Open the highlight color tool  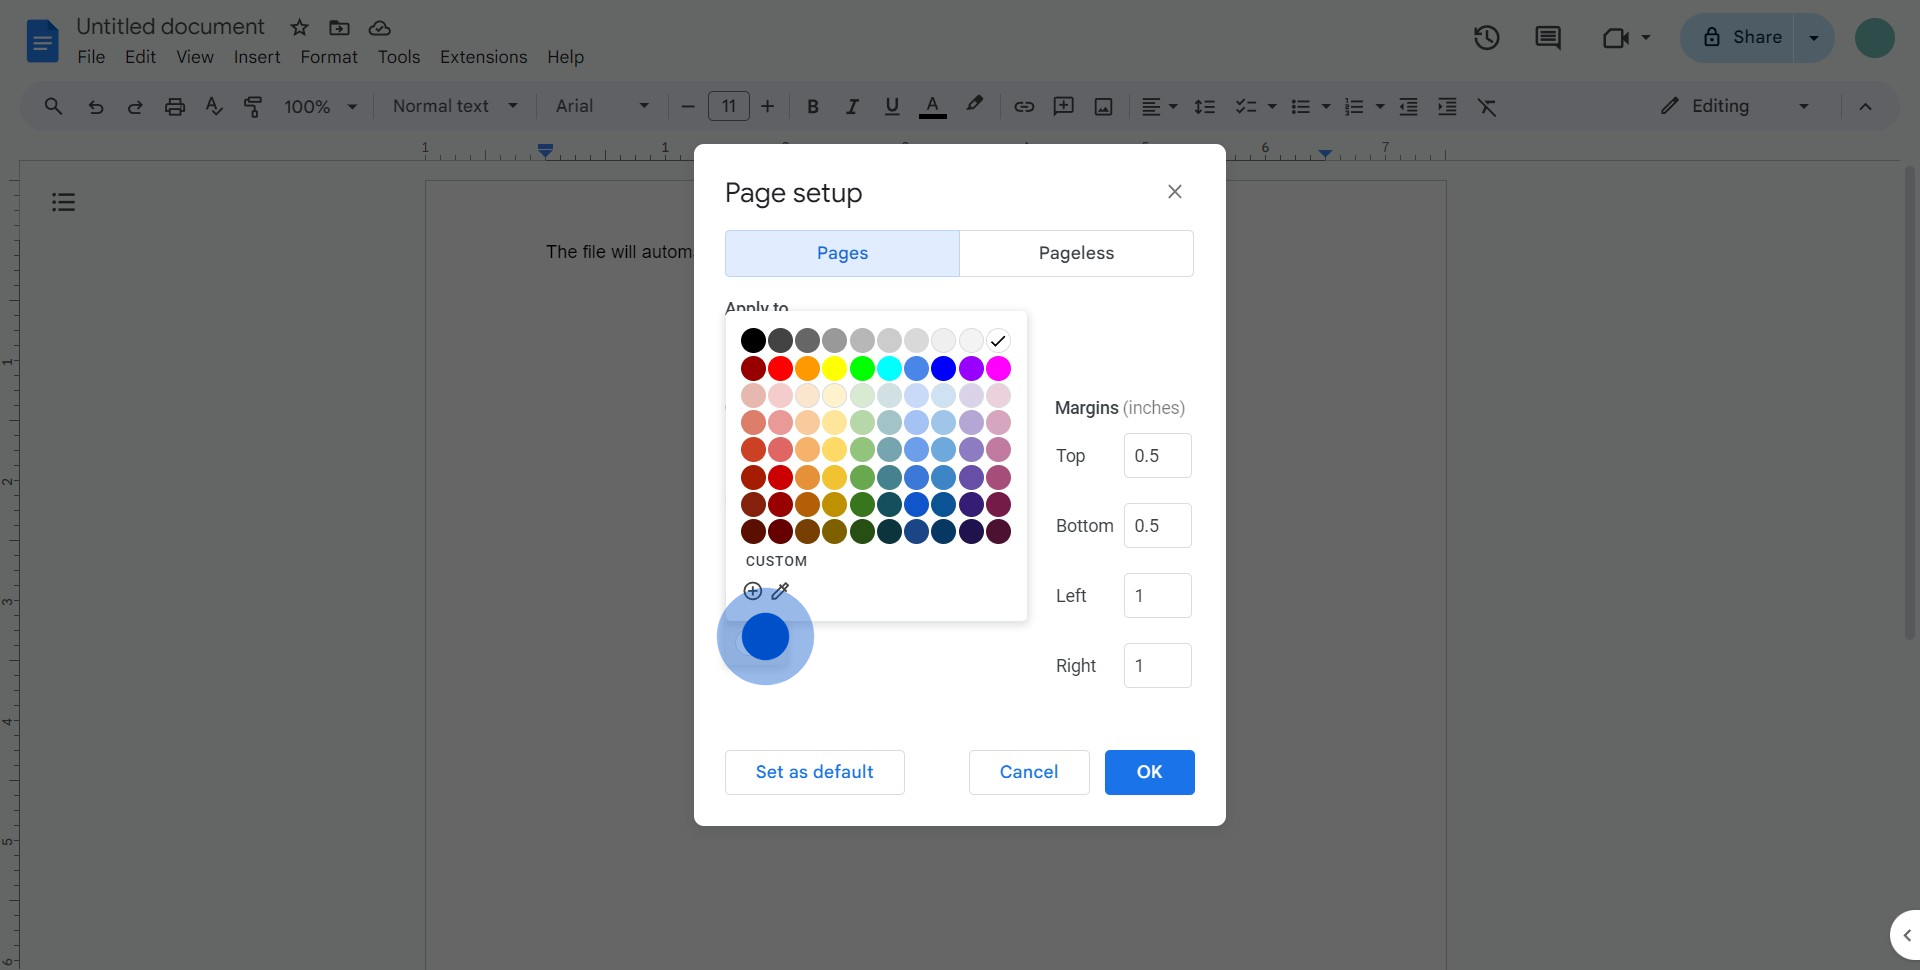point(974,104)
